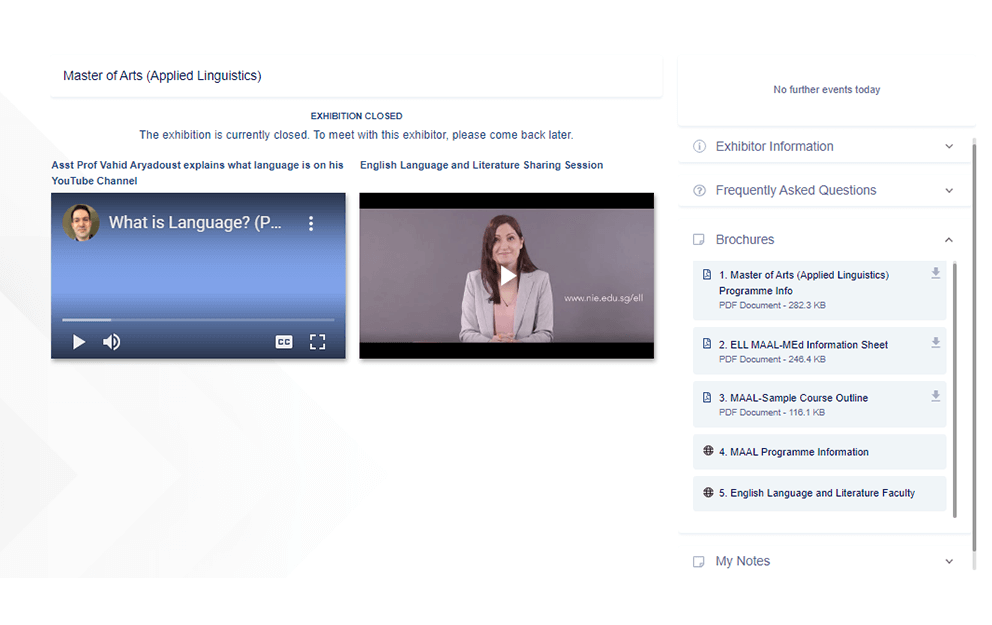
Task: Click the chevron beside Exhibitor Information
Action: click(949, 147)
